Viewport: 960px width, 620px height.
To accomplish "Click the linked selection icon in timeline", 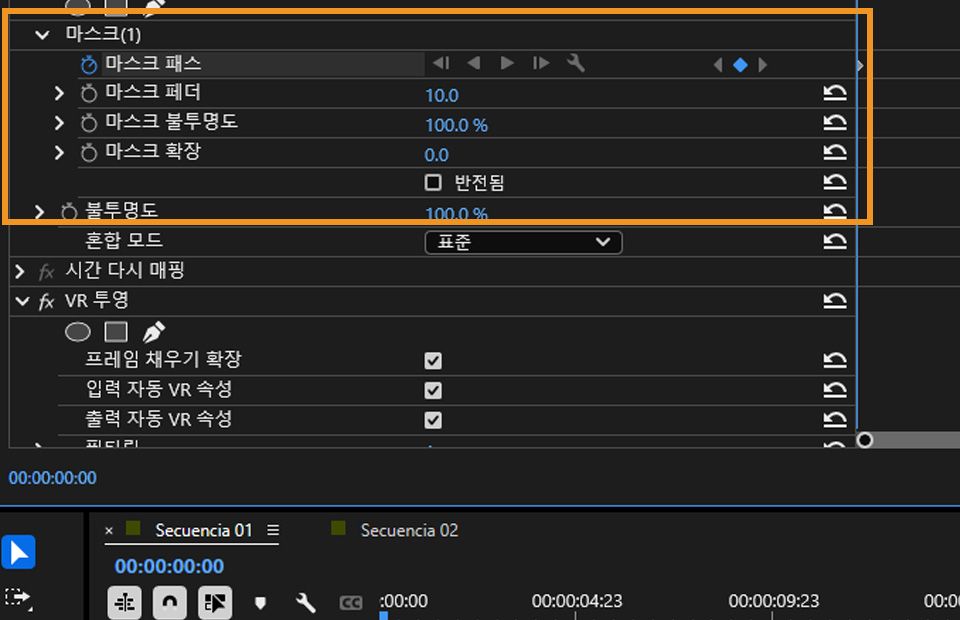I will tap(215, 601).
